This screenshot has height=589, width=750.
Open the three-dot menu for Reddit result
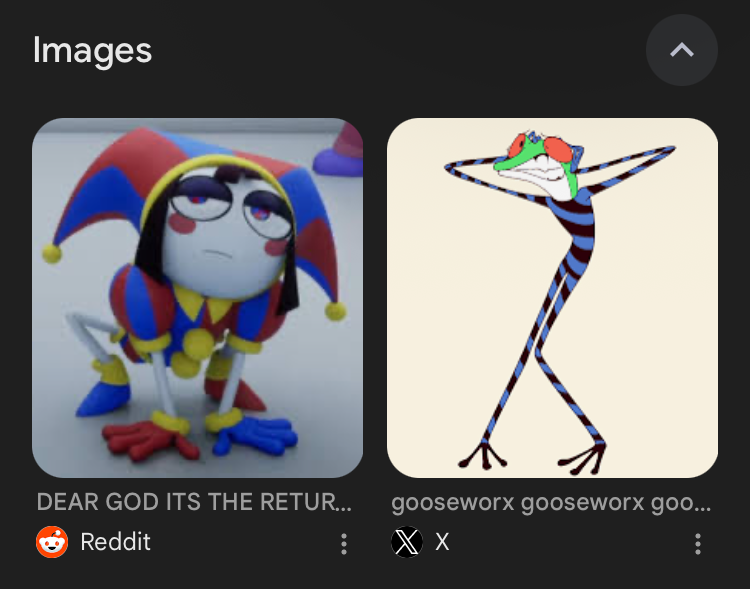(x=343, y=544)
